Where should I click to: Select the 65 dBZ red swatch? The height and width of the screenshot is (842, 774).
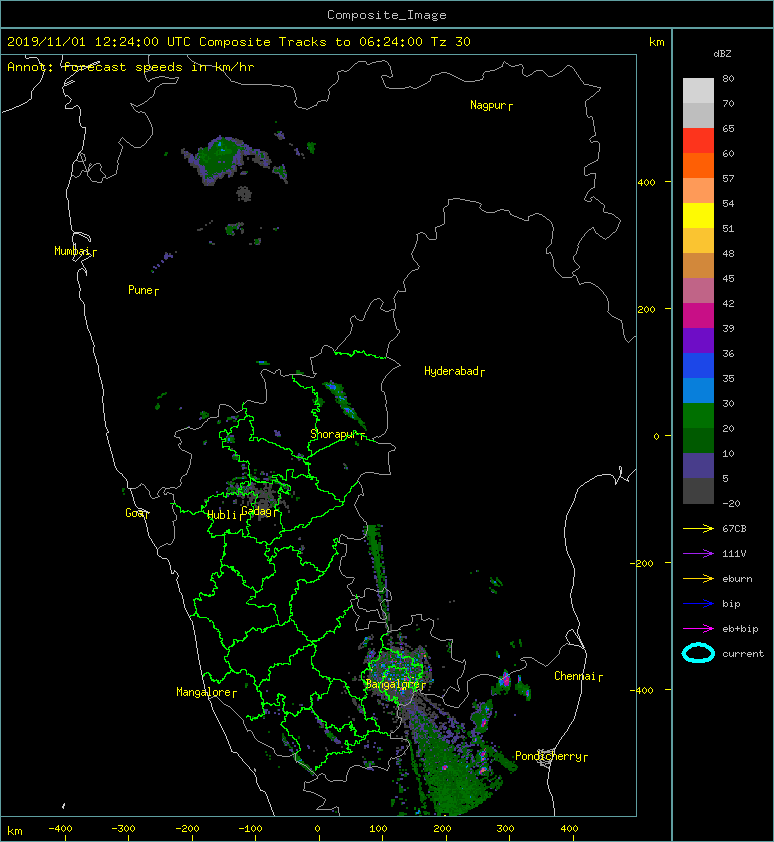[698, 140]
